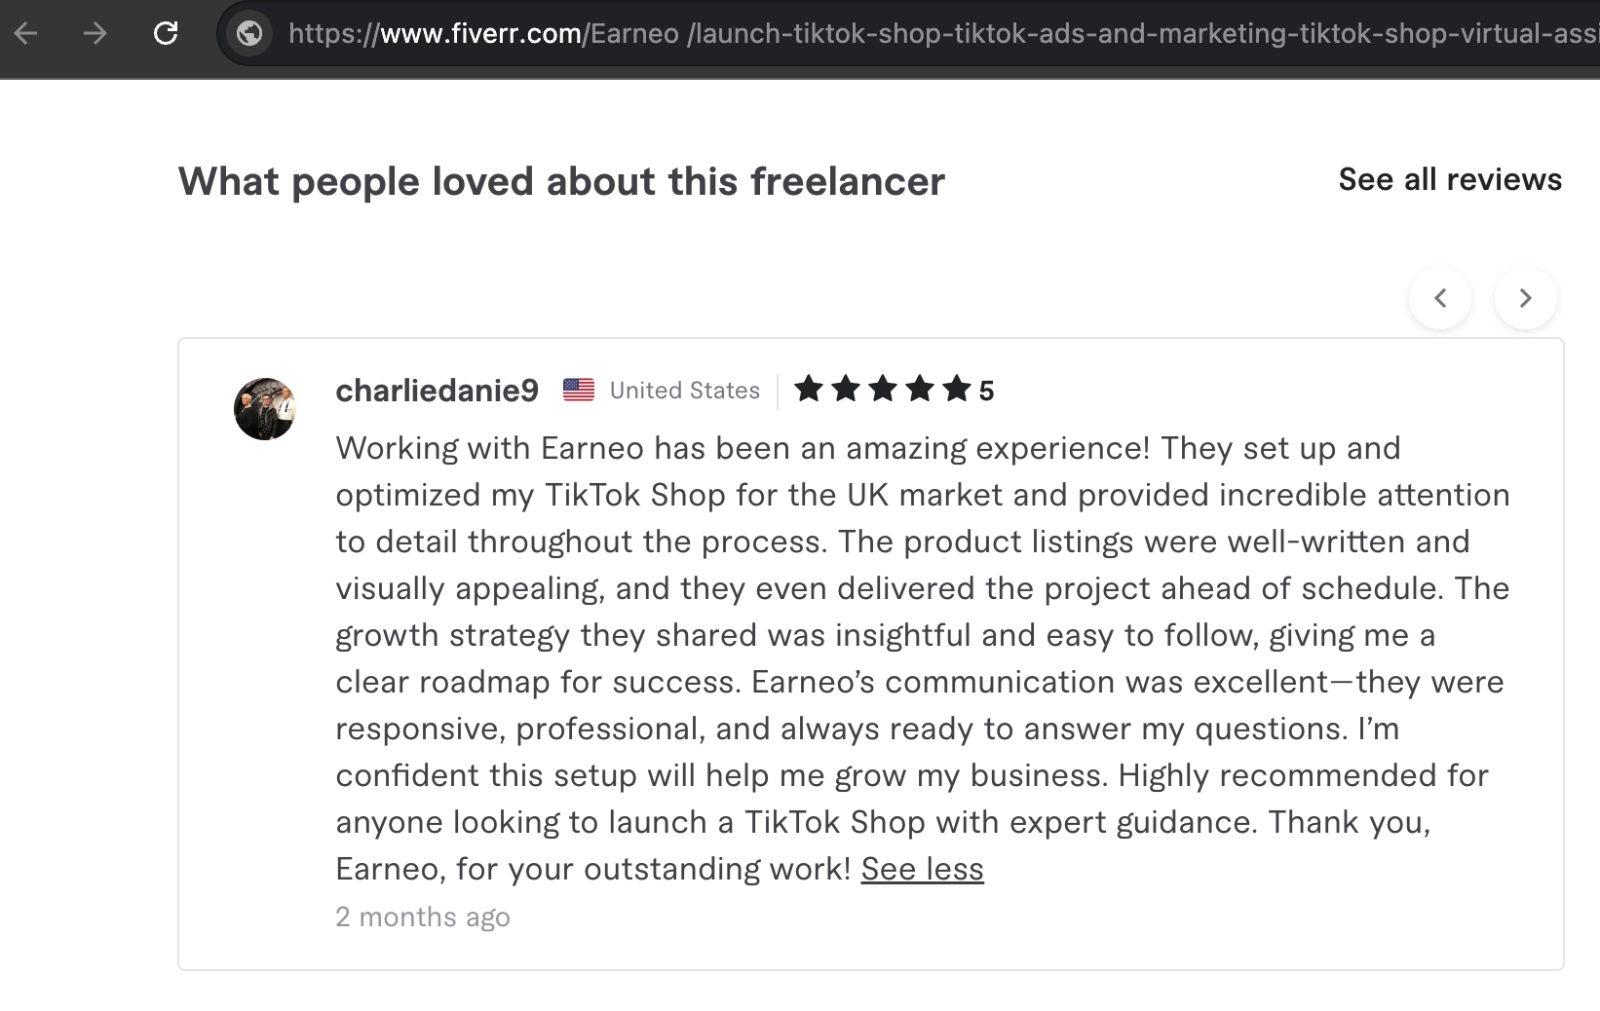The width and height of the screenshot is (1600, 1011).
Task: Click the review text about Earneo
Action: (x=922, y=658)
